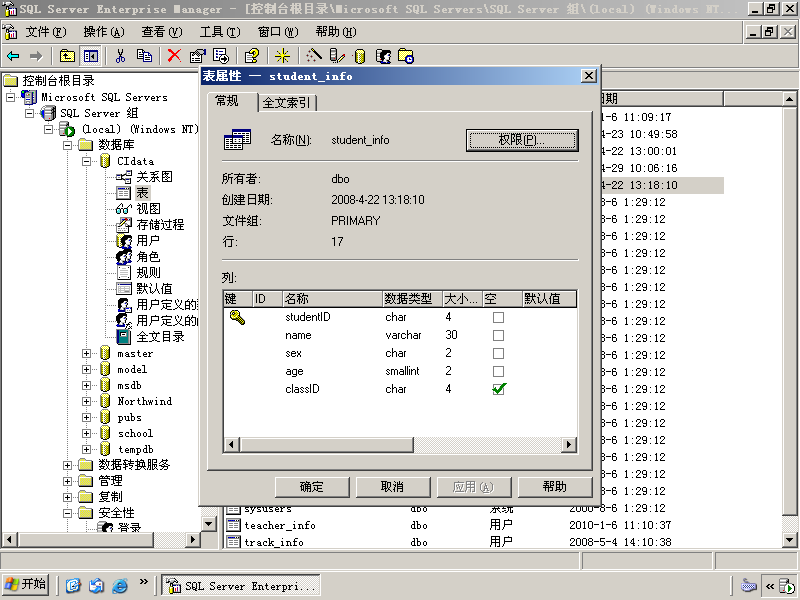Switch to the 全文索引 tab
The height and width of the screenshot is (600, 800).
[288, 103]
